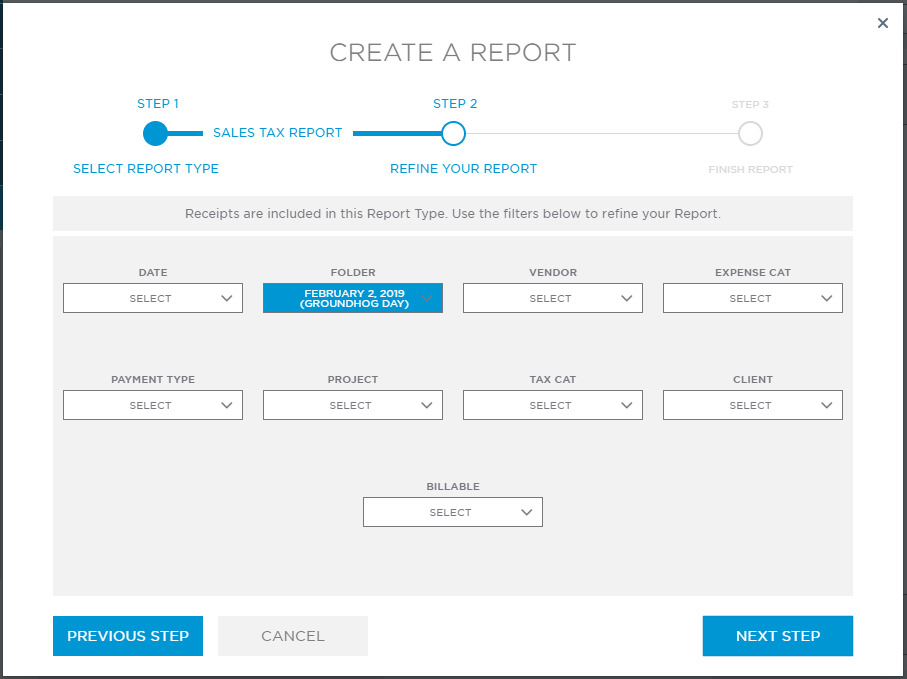The height and width of the screenshot is (679, 907).
Task: Open the BILLABLE filter dropdown
Action: tap(453, 511)
